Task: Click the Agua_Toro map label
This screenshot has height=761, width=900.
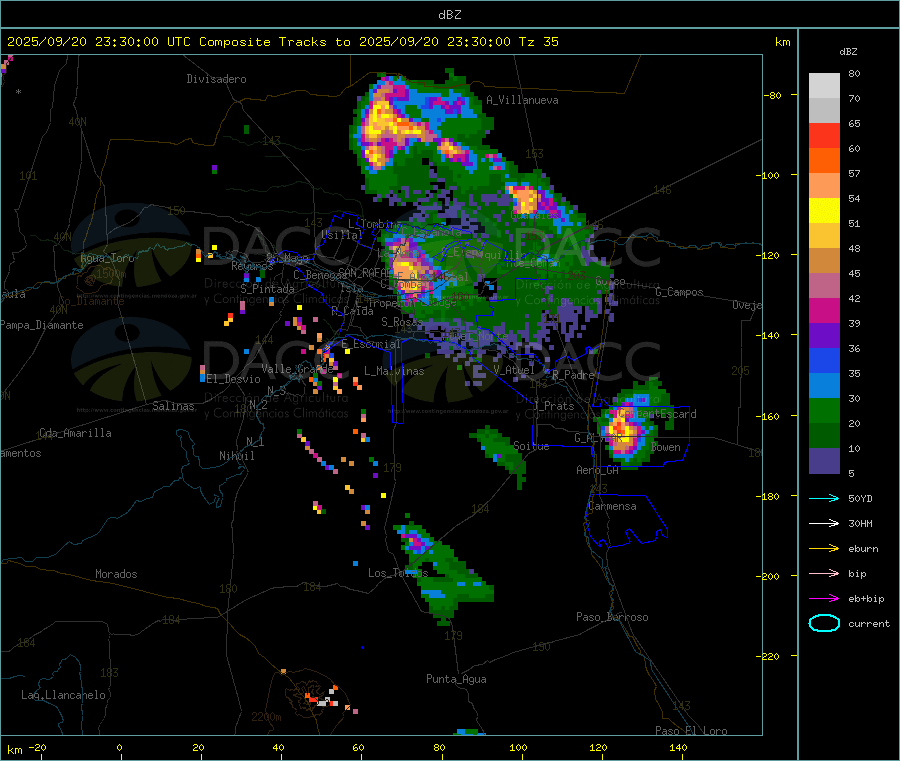Action: tap(107, 258)
